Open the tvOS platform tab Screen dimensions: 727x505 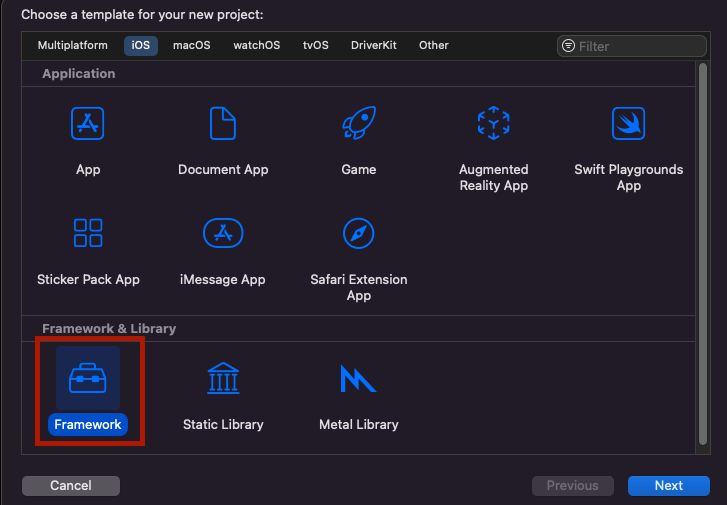[x=316, y=45]
